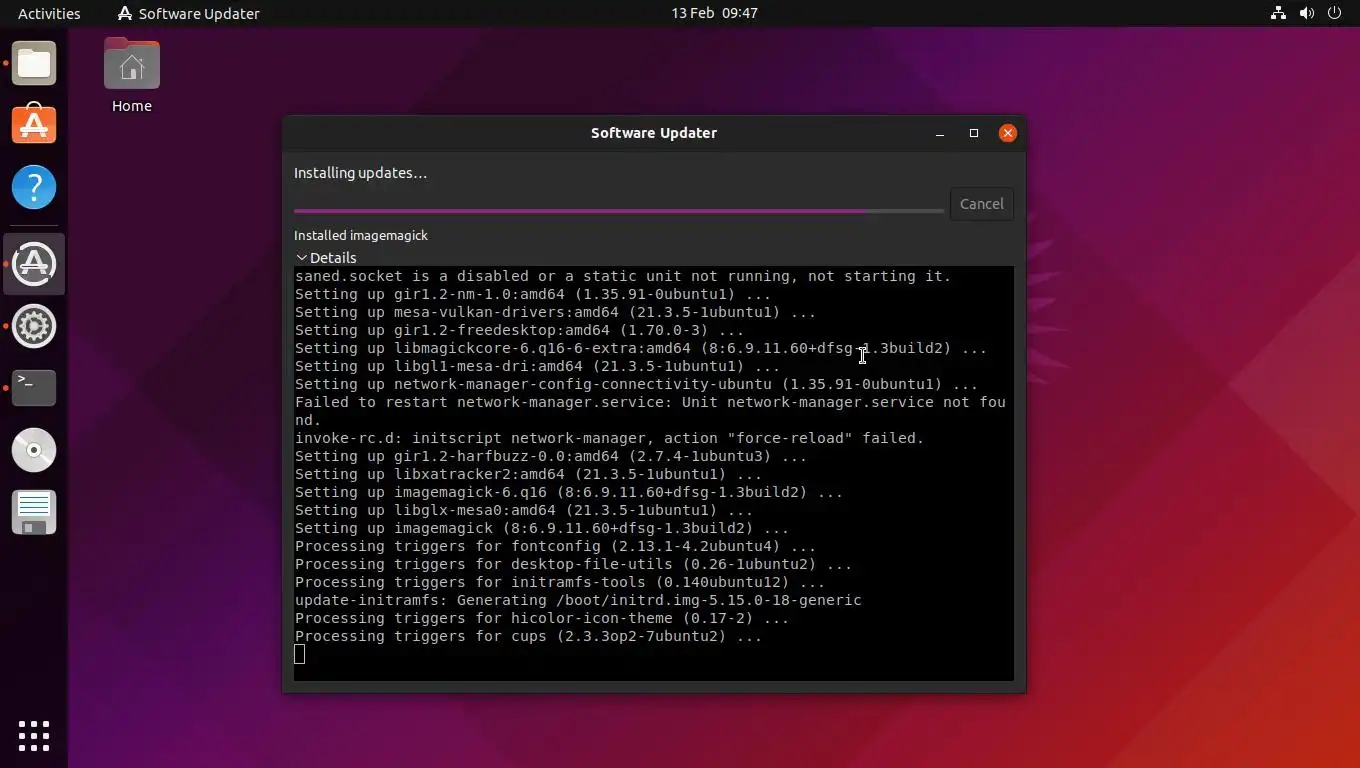Cancel the update installation
1360x768 pixels.
tap(981, 204)
